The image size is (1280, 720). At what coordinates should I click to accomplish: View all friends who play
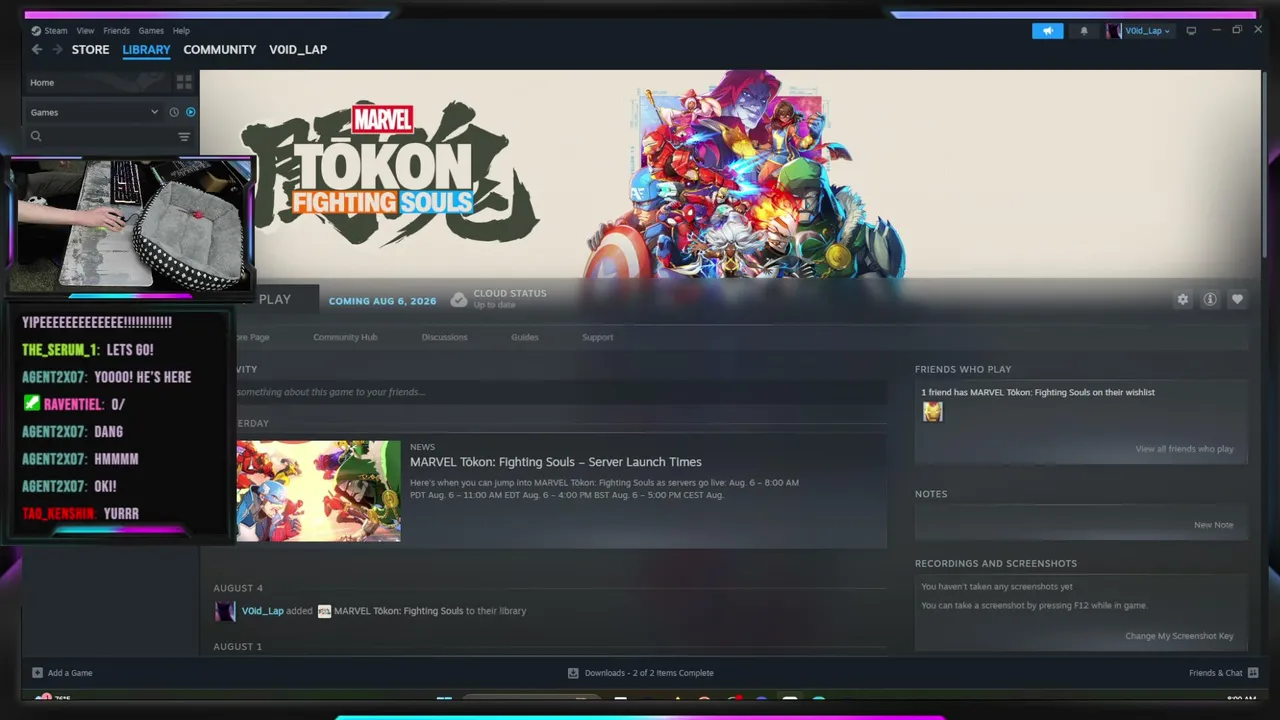pyautogui.click(x=1184, y=449)
